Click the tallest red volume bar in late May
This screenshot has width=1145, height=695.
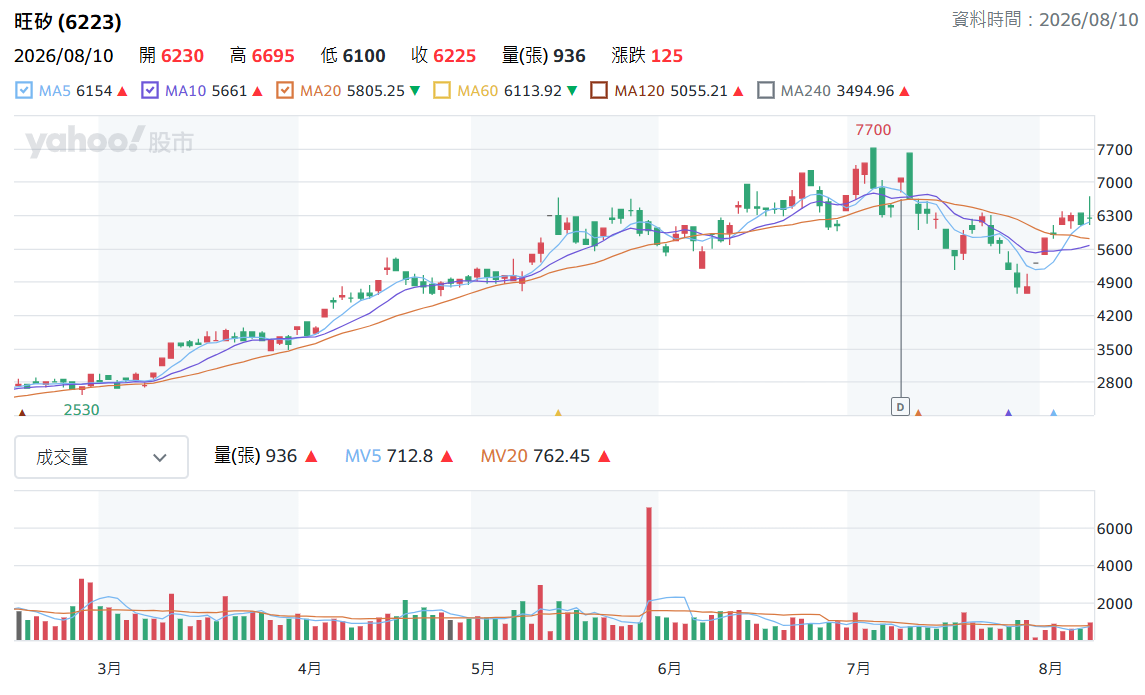[648, 574]
